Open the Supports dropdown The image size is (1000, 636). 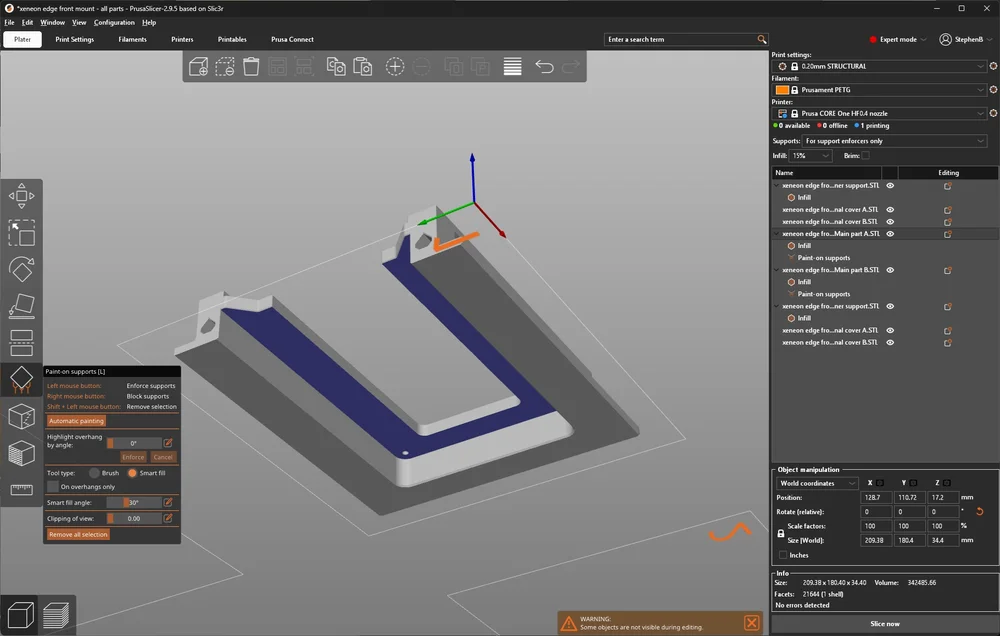click(x=895, y=141)
